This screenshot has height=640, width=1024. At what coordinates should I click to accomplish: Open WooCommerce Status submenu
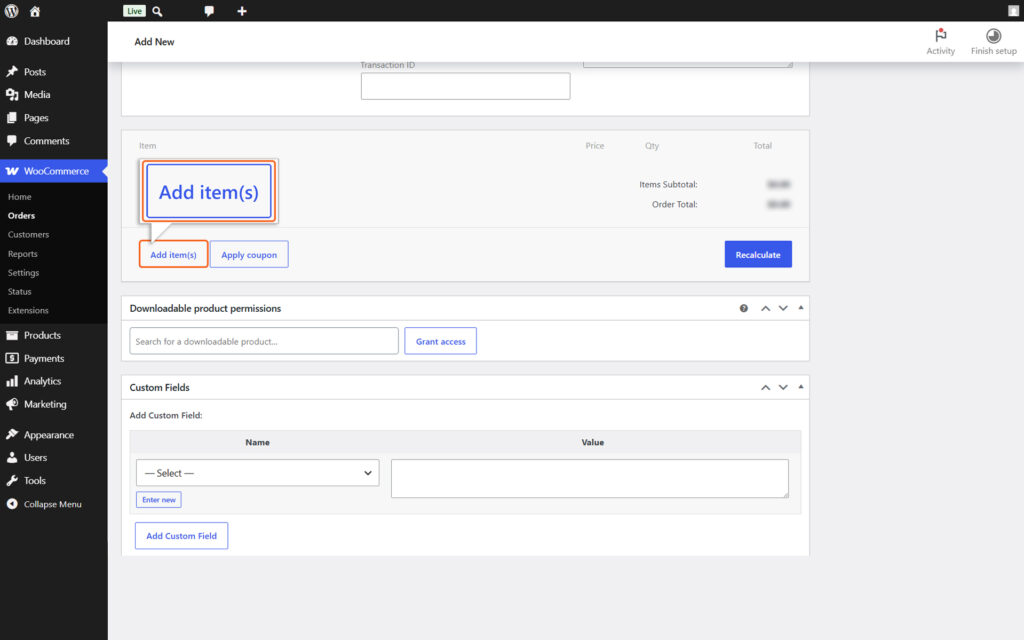tap(20, 291)
